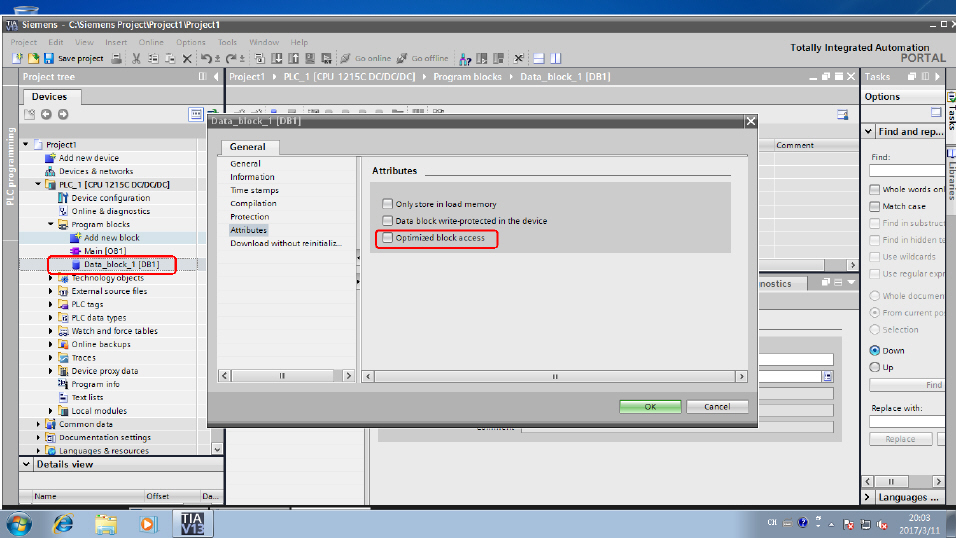The height and width of the screenshot is (538, 956).
Task: Split editor space vertically icon
Action: 555,59
